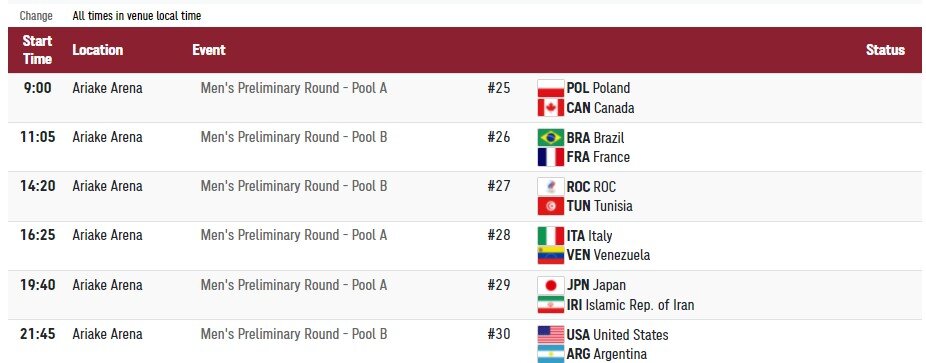The image size is (926, 363).
Task: Open the USA United States team link
Action: pyautogui.click(x=617, y=335)
